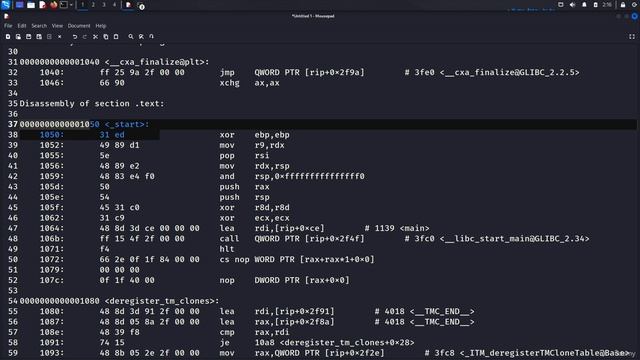This screenshot has height=360, width=640.
Task: Click the clock showing 2:16
Action: pos(607,5)
